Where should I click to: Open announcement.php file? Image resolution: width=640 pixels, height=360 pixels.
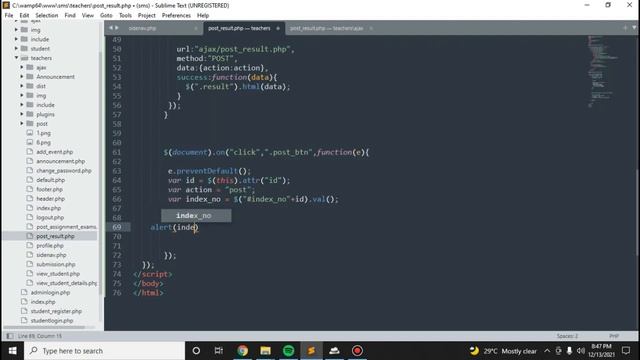click(60, 161)
